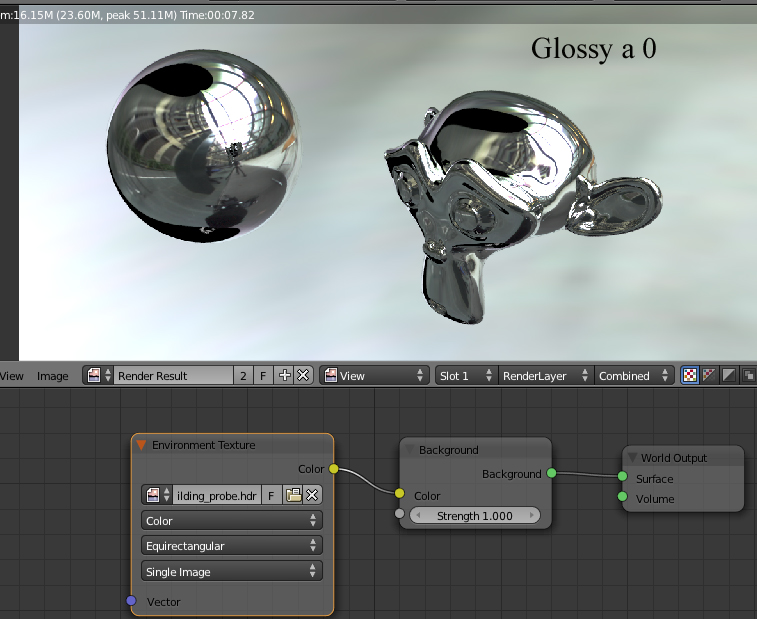
Task: Toggle fake user F for ilding_probe.hdr
Action: point(271,495)
